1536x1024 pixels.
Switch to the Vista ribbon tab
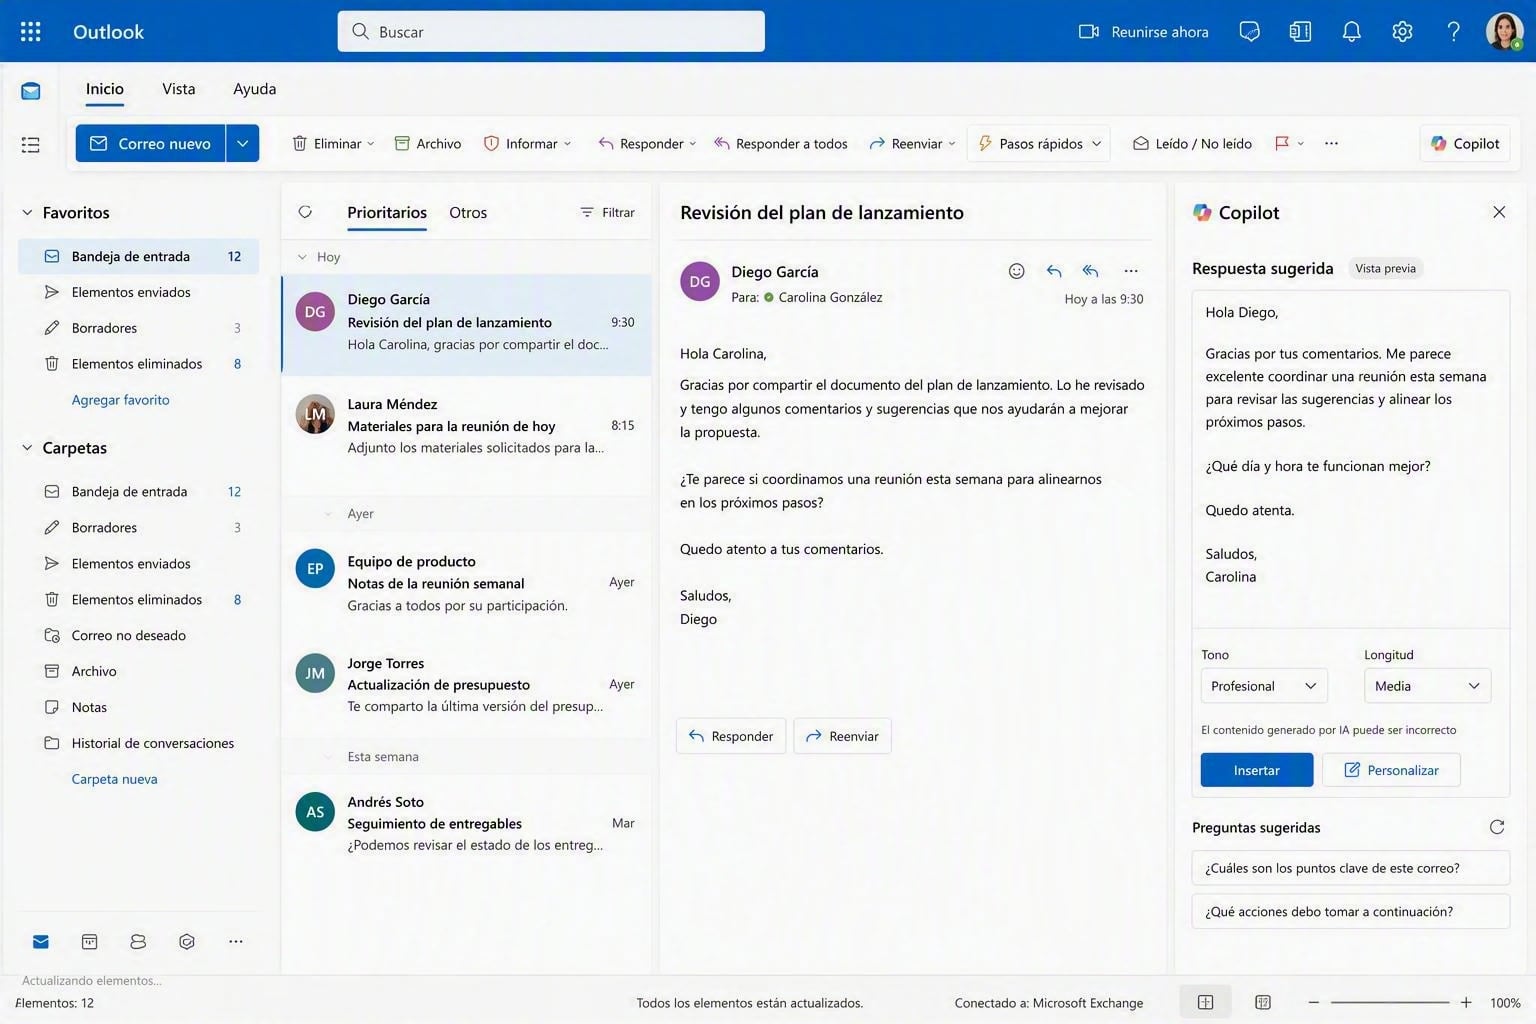(x=179, y=89)
